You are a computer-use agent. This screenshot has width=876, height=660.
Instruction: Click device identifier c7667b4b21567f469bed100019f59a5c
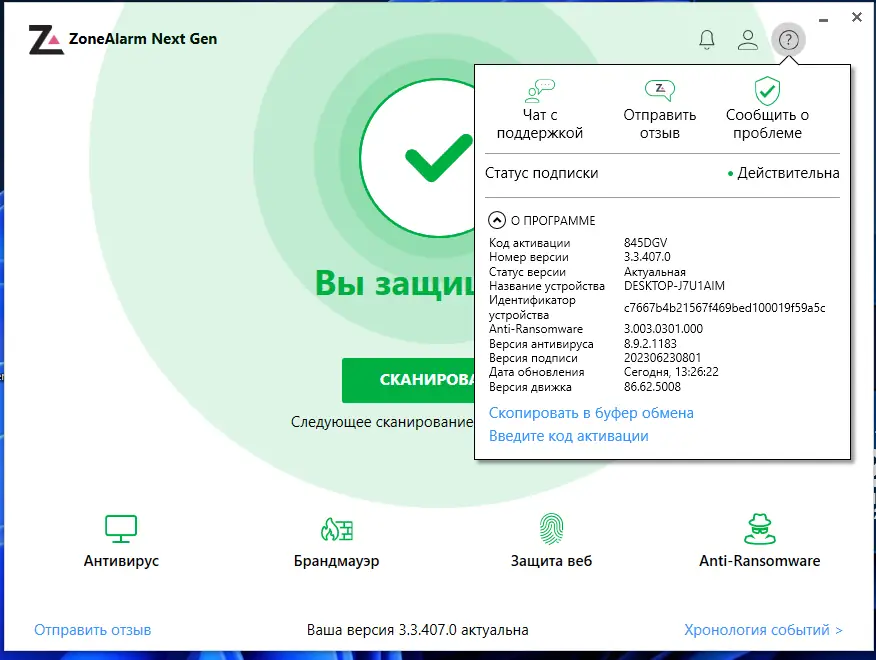(724, 307)
